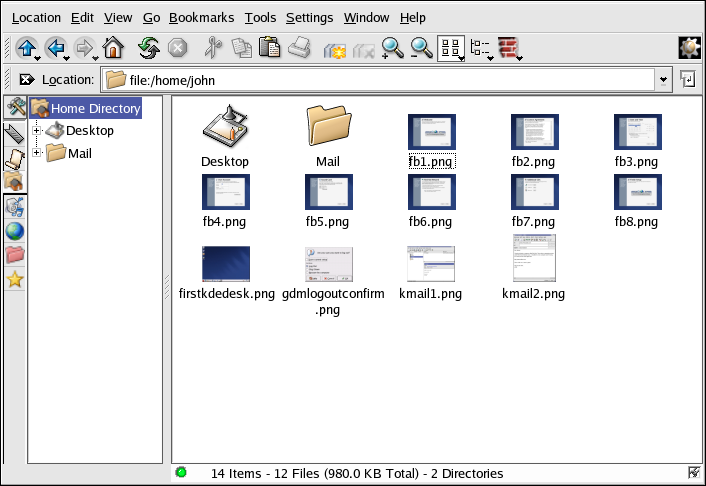The image size is (706, 486).
Task: Open the Network globe sidebar panel
Action: tap(15, 231)
